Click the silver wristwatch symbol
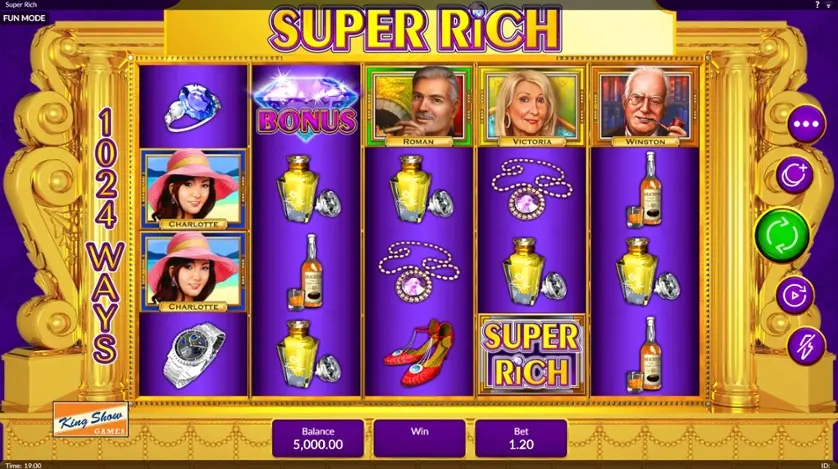Image resolution: width=838 pixels, height=469 pixels. [193, 354]
